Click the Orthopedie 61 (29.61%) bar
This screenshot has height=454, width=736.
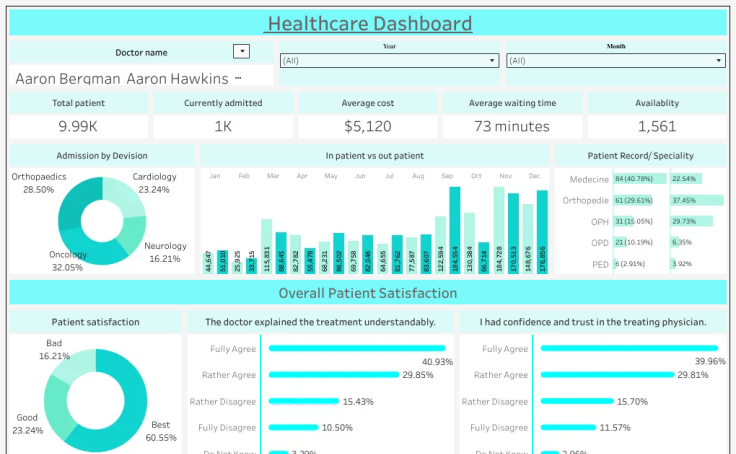click(x=633, y=200)
